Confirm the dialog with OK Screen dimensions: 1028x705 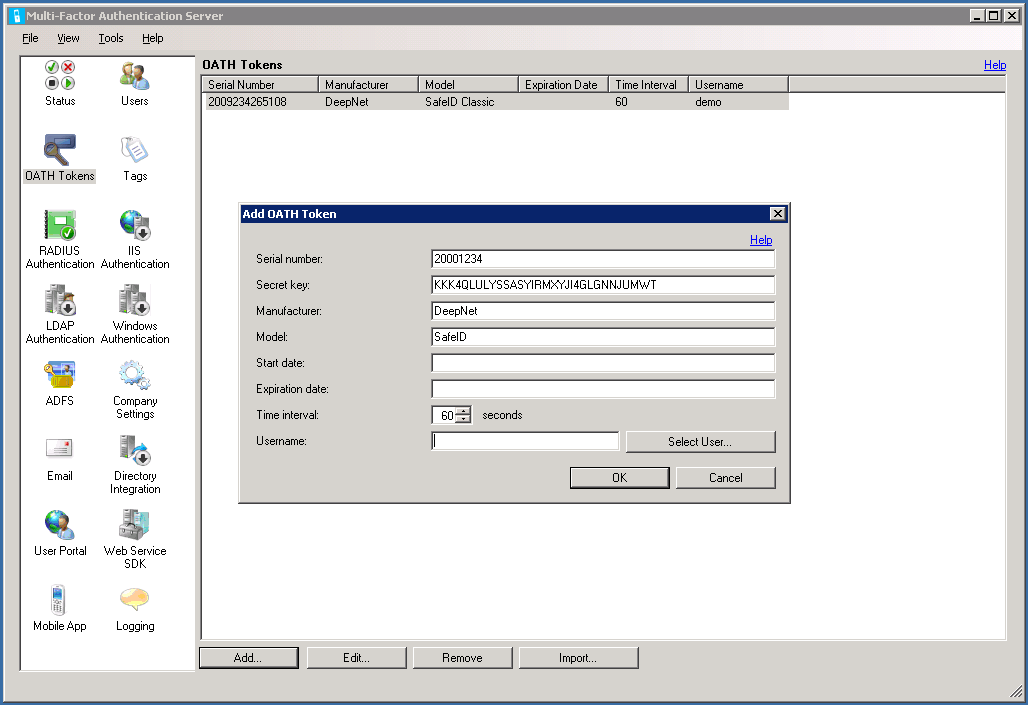pos(619,478)
